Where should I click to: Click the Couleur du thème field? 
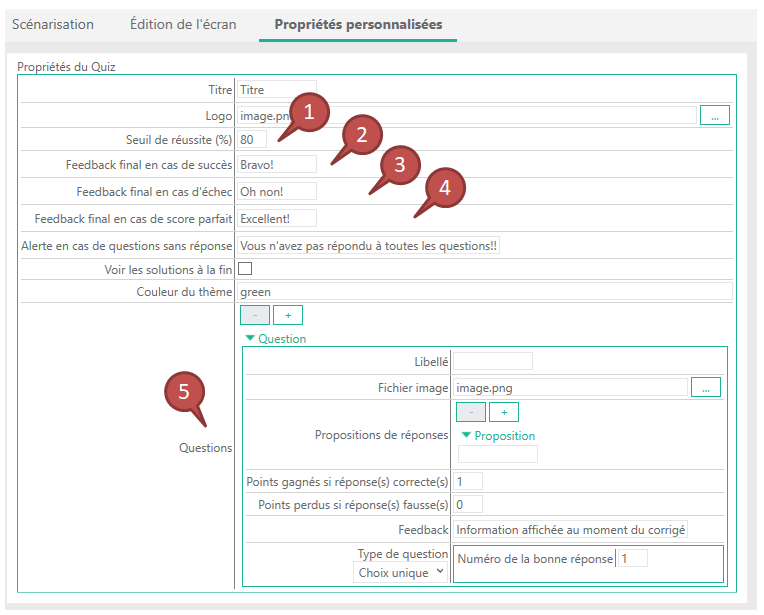pyautogui.click(x=484, y=292)
